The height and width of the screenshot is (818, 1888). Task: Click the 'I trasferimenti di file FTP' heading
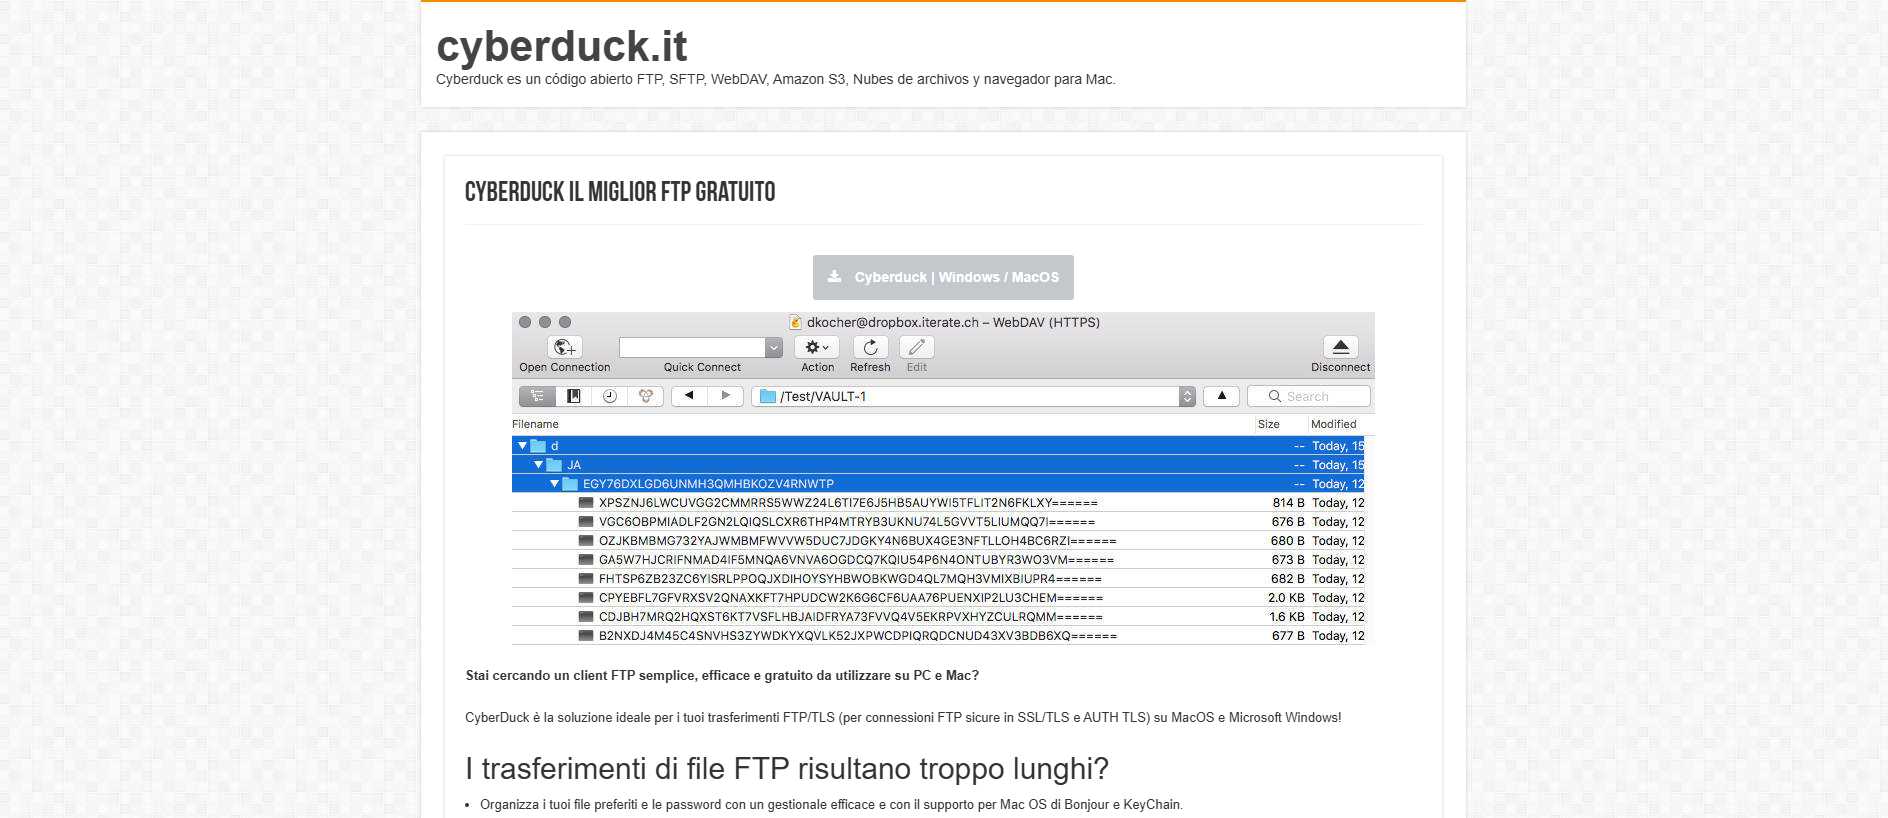[787, 769]
